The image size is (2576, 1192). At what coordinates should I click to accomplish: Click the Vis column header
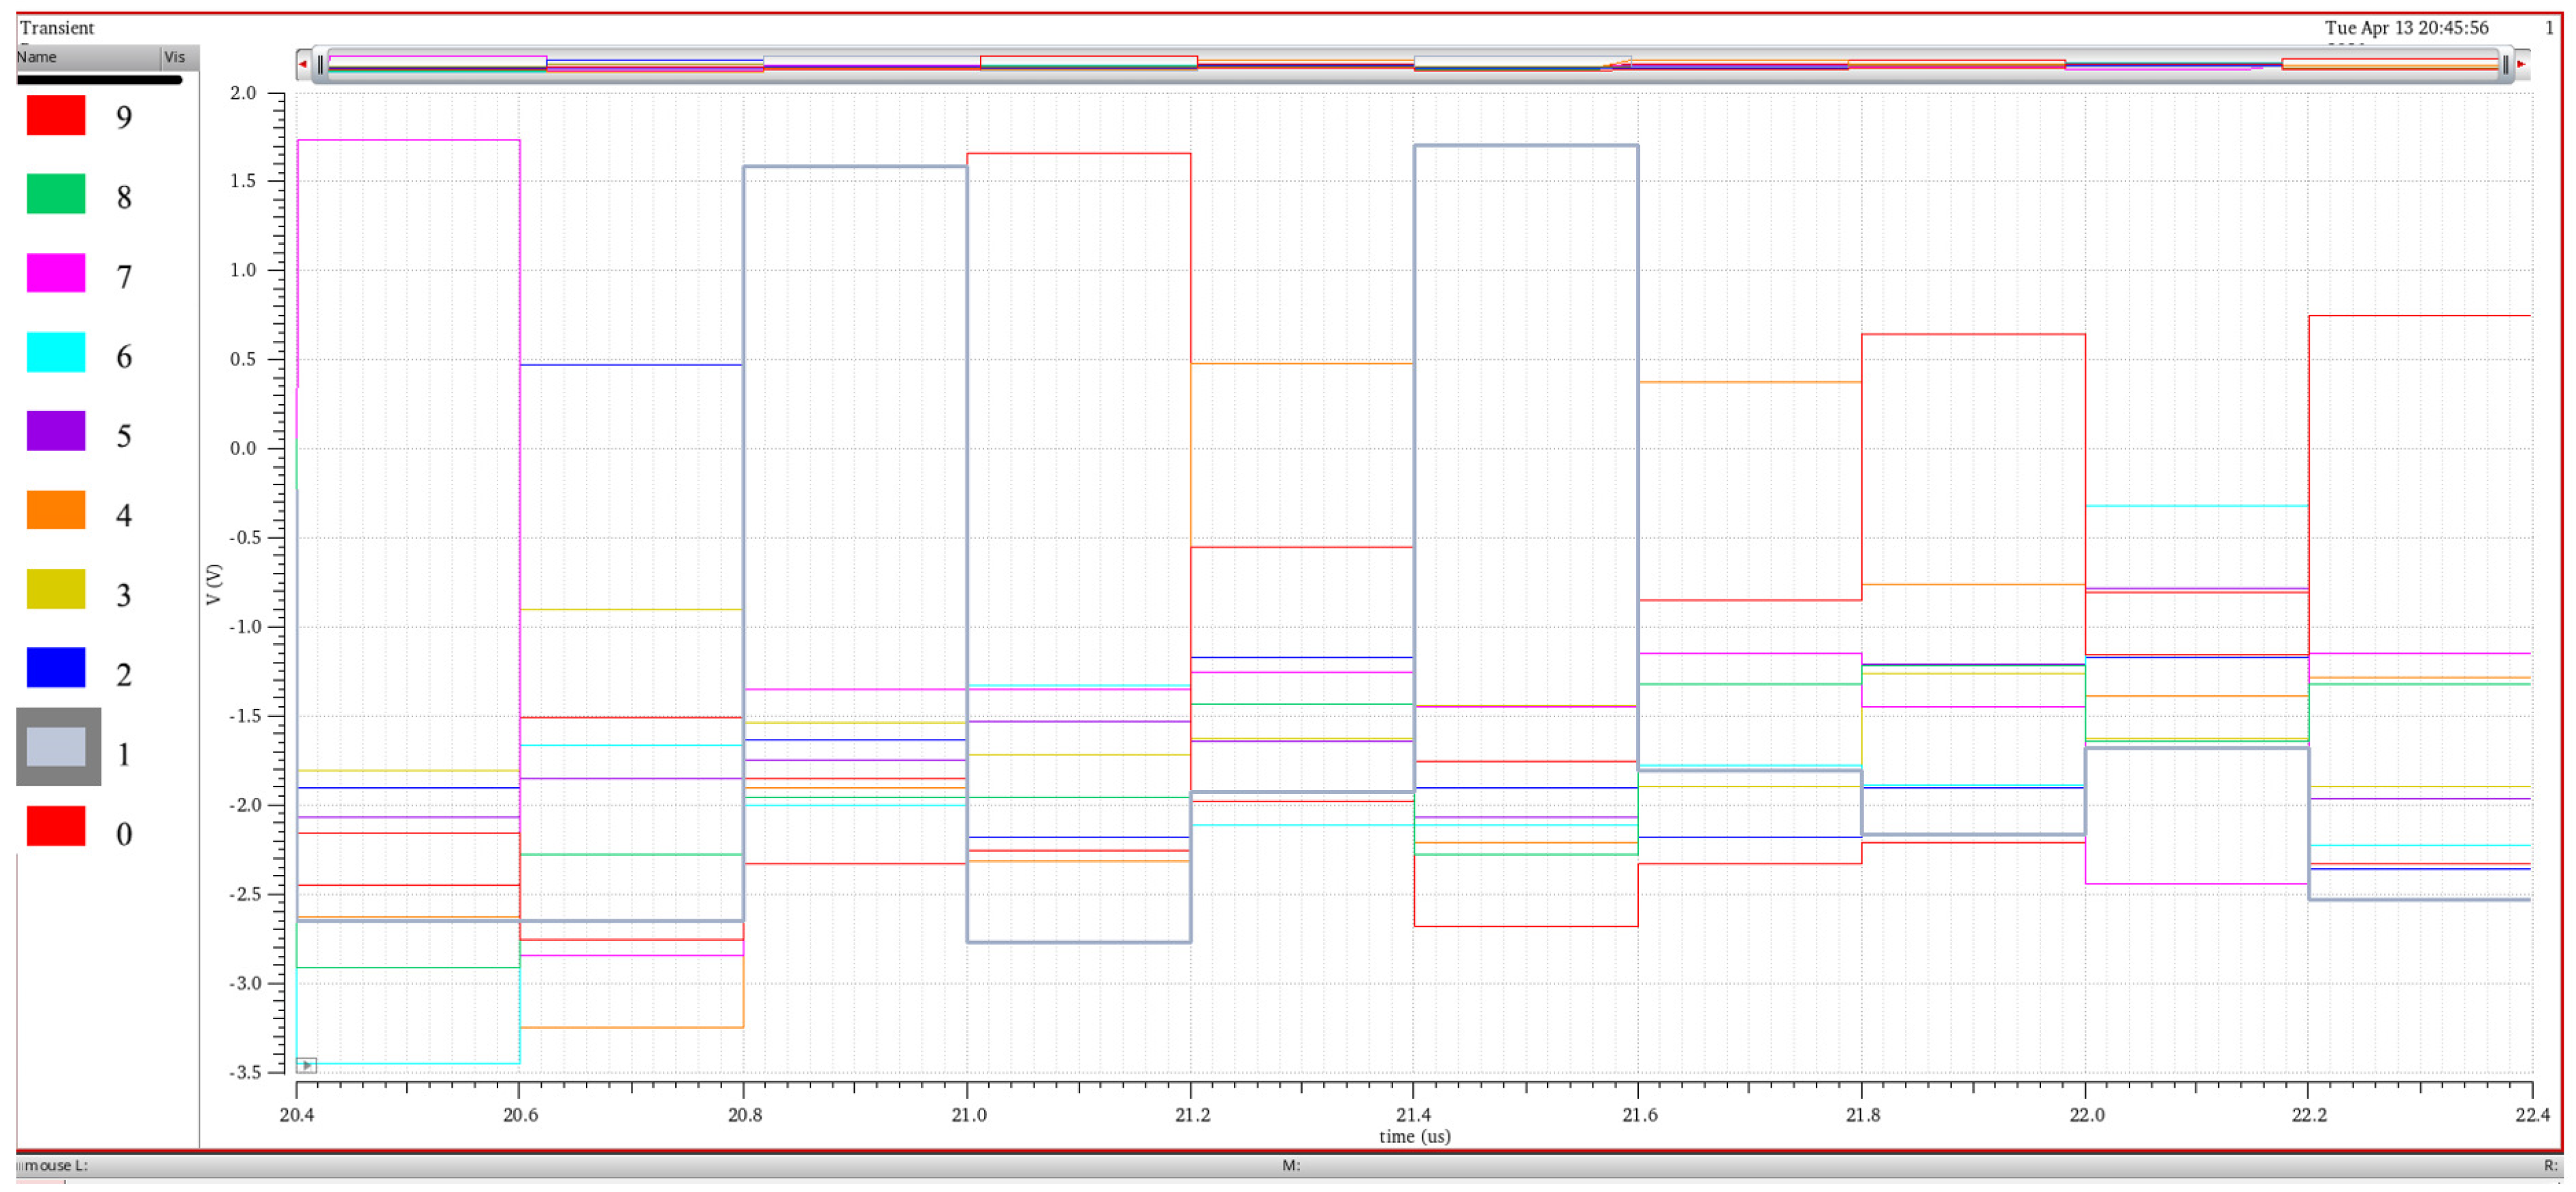click(176, 57)
